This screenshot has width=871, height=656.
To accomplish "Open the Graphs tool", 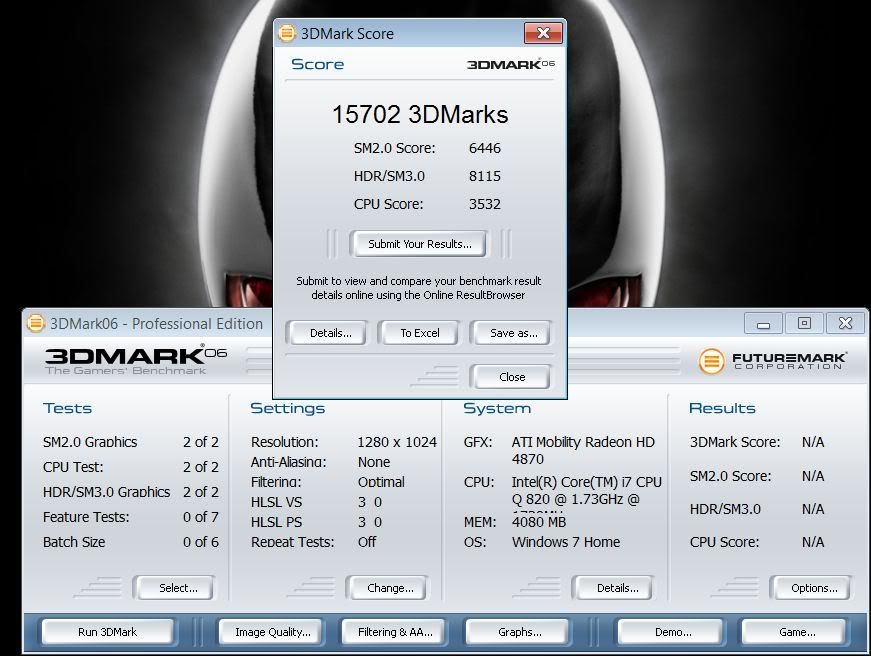I will (x=519, y=632).
